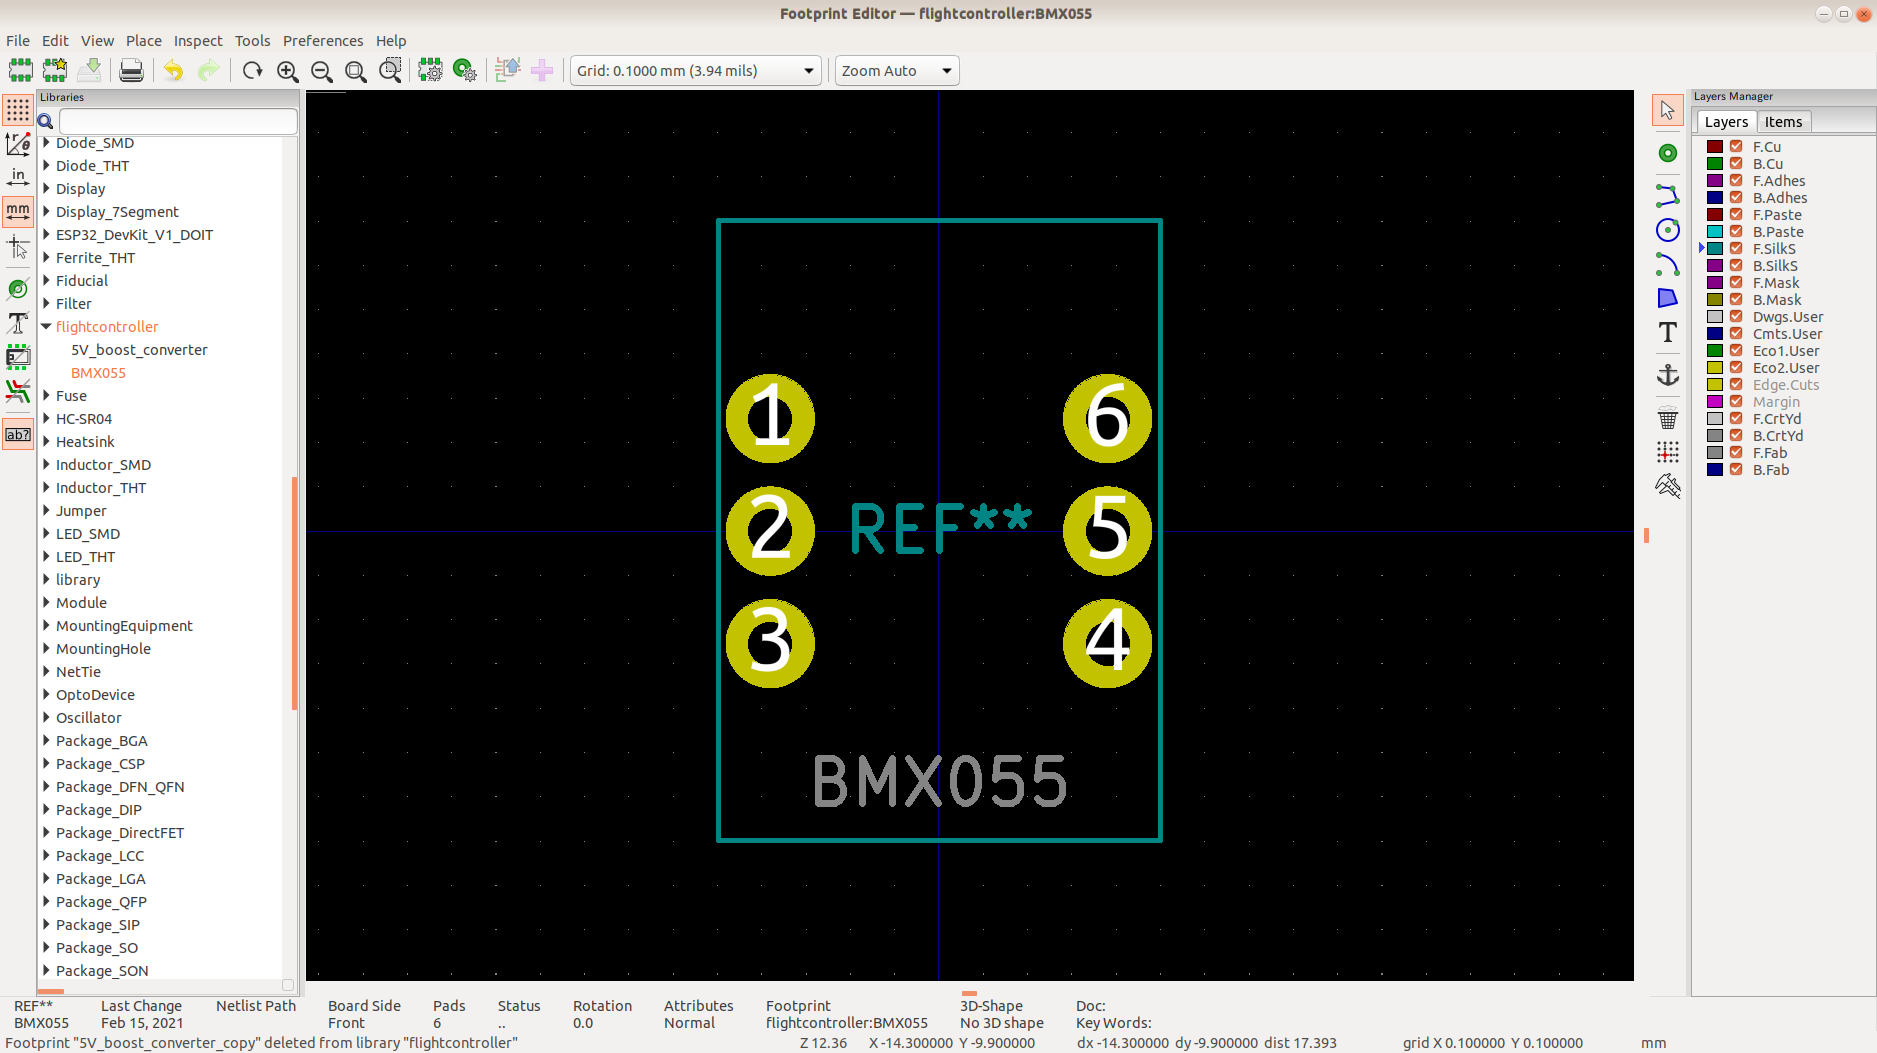Expand the Diode_THT library
Screen dimensions: 1877x1053
tap(46, 166)
